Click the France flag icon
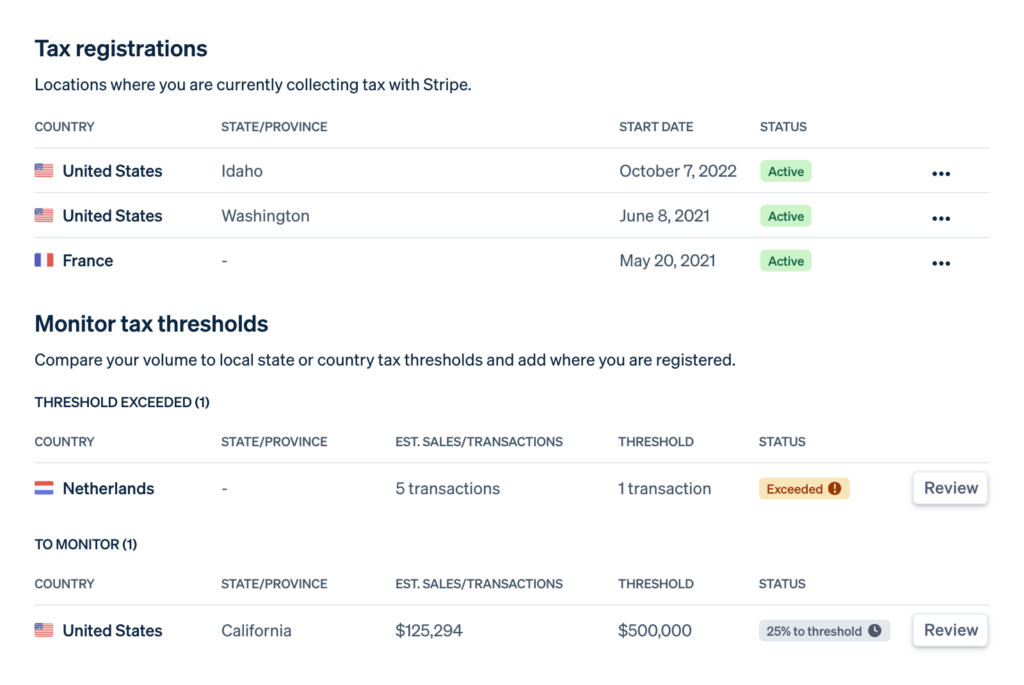Screen dimensions: 1024x685 point(43,260)
